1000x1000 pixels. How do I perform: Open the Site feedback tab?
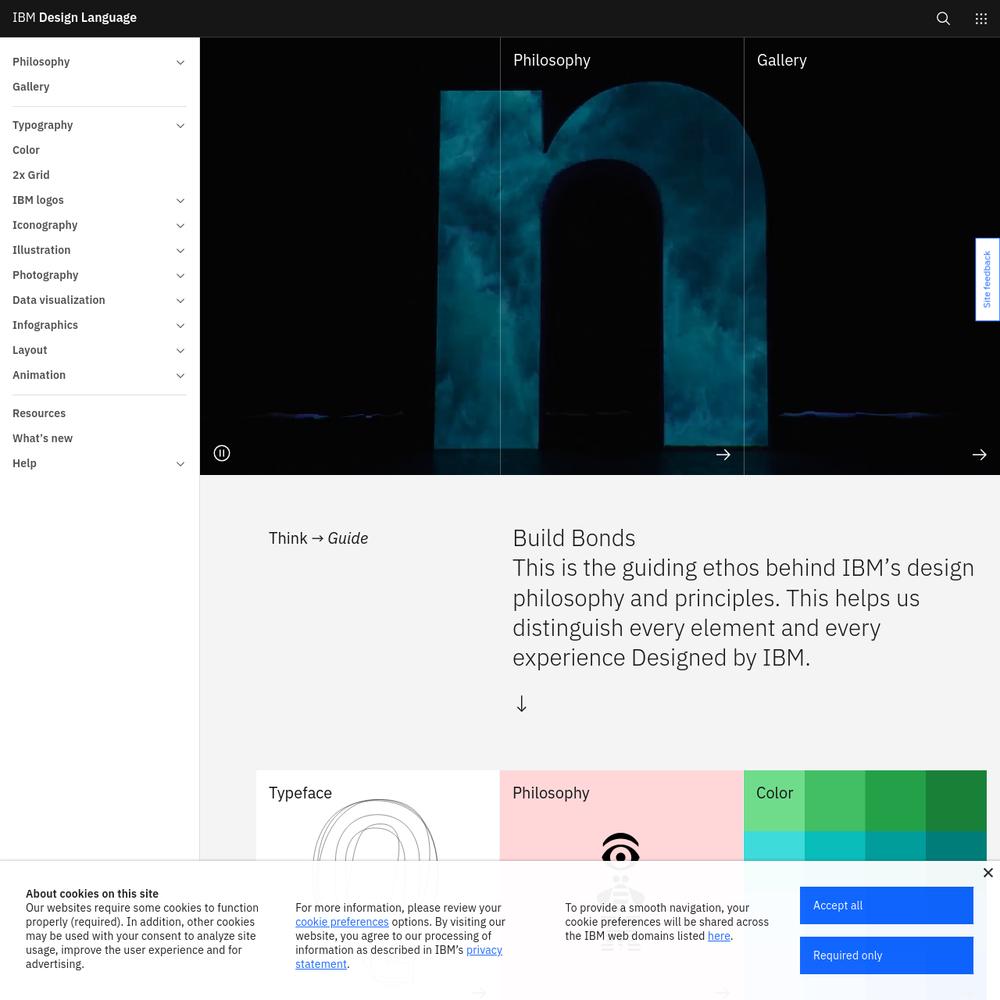click(987, 279)
